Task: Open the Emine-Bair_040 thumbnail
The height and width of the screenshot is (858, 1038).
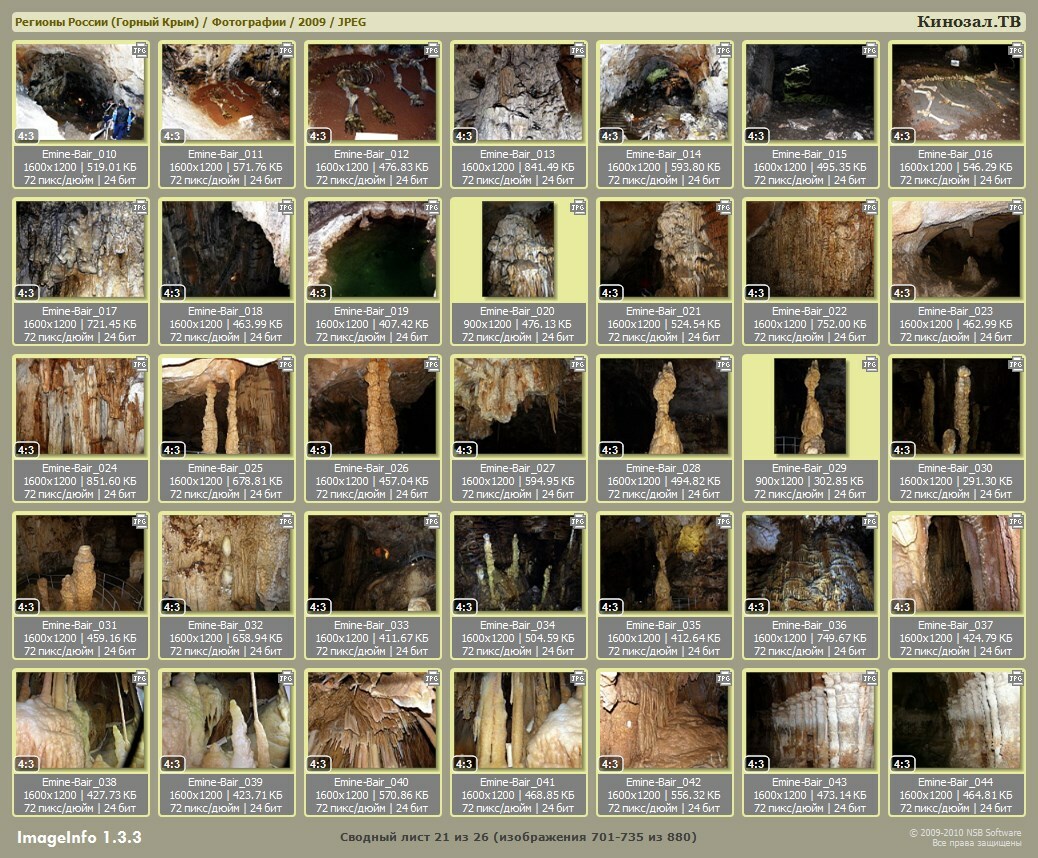Action: [372, 720]
